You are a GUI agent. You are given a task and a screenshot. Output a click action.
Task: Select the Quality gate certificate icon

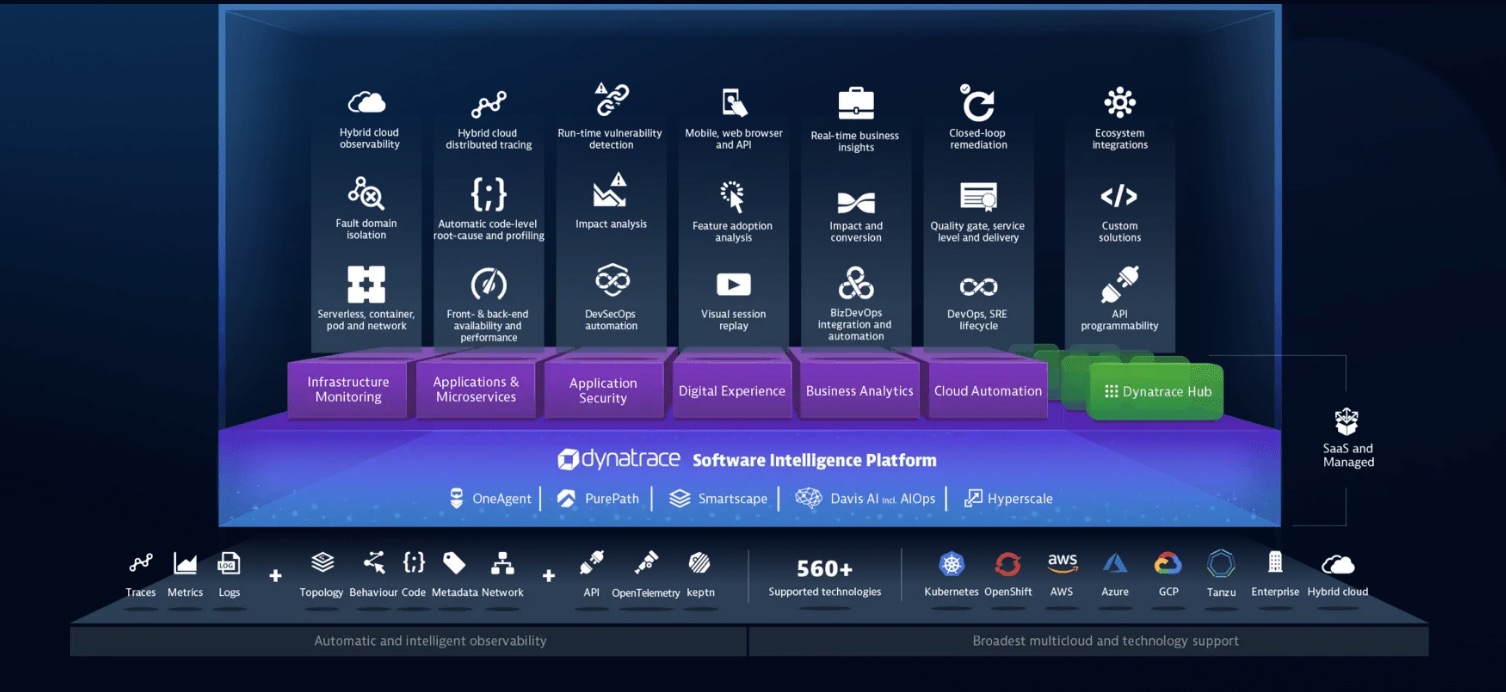tap(978, 197)
